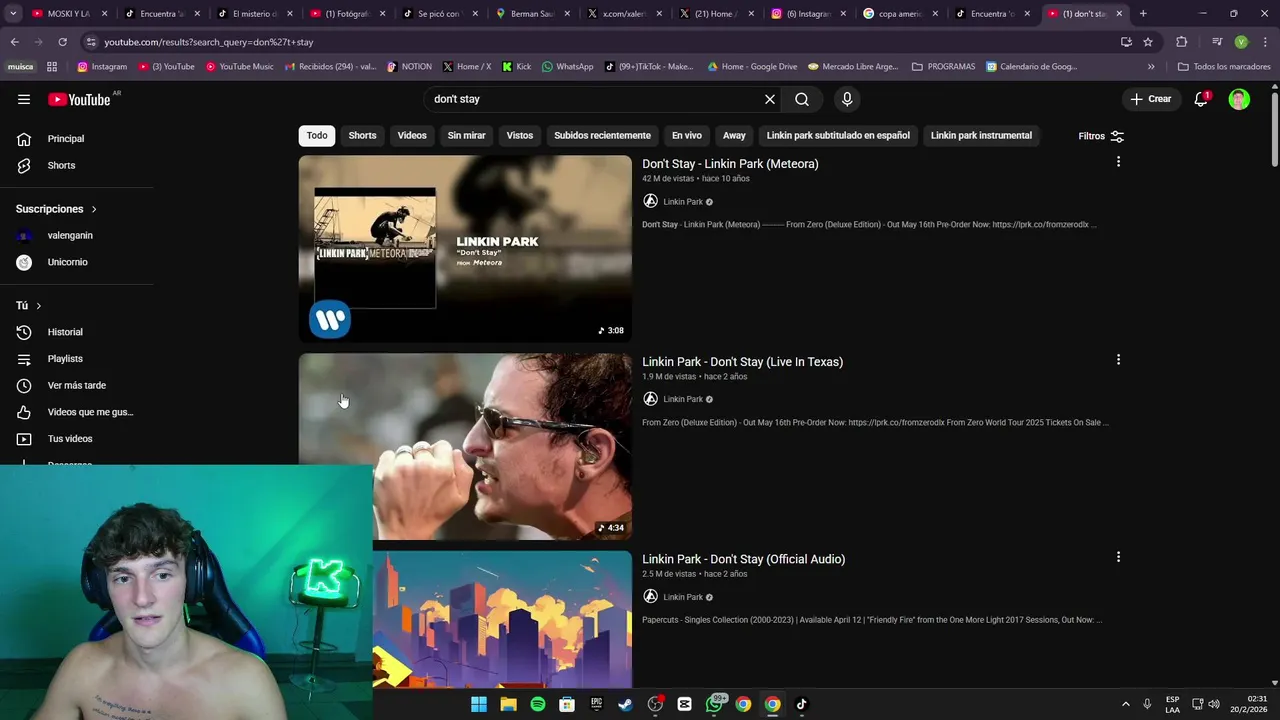The width and height of the screenshot is (1280, 720).
Task: Select the Videos filter chip
Action: tap(412, 136)
